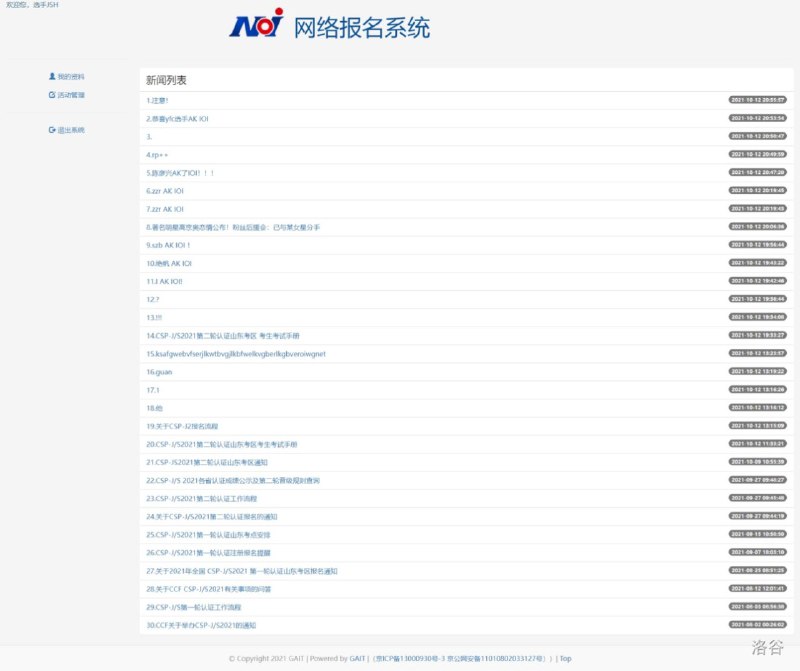The width and height of the screenshot is (800, 671).
Task: Click the edit icon beside 活动管理
Action: [52, 95]
